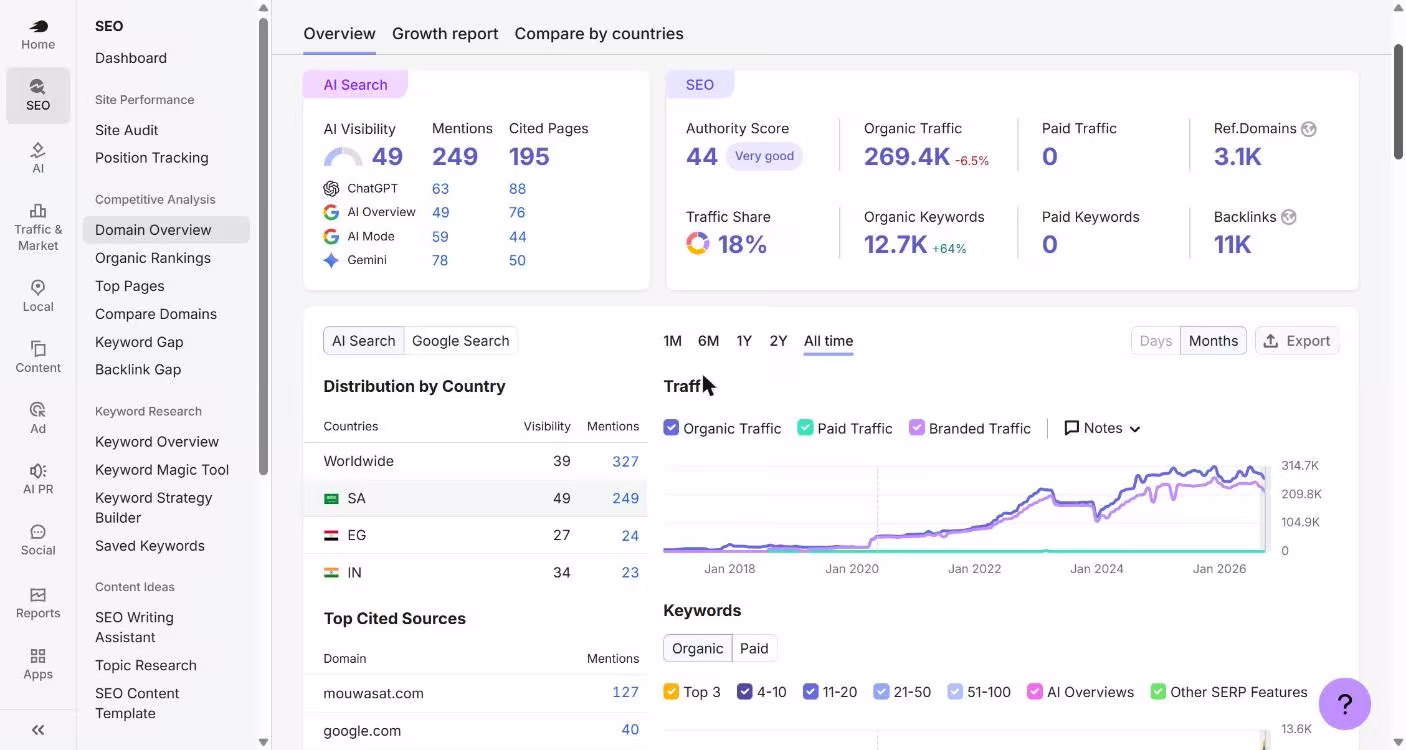
Task: Uncheck the Paid Traffic checkbox
Action: coord(805,428)
